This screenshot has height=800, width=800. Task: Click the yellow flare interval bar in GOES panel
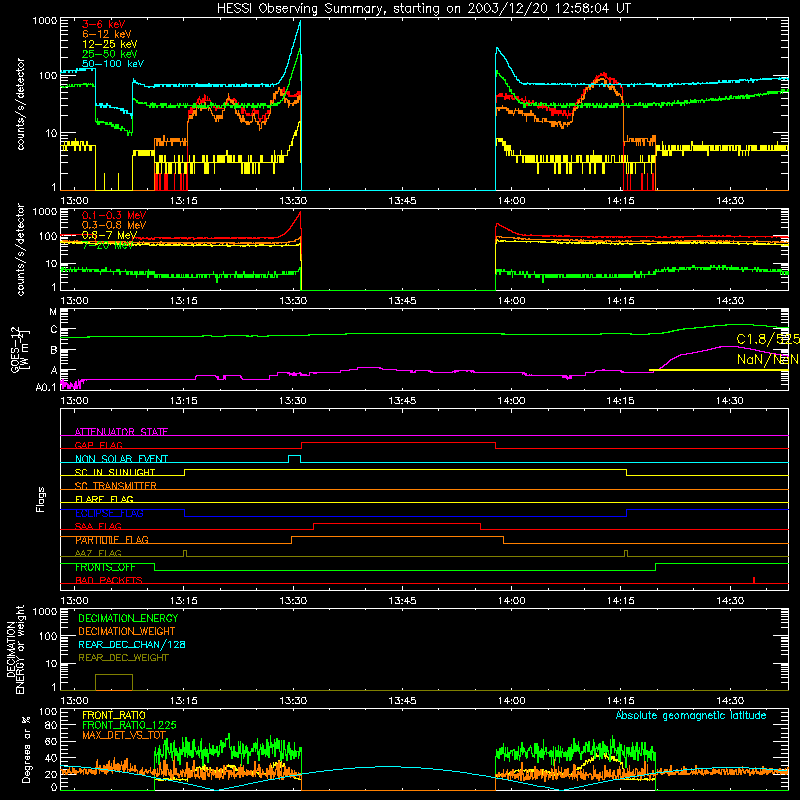pyautogui.click(x=718, y=370)
